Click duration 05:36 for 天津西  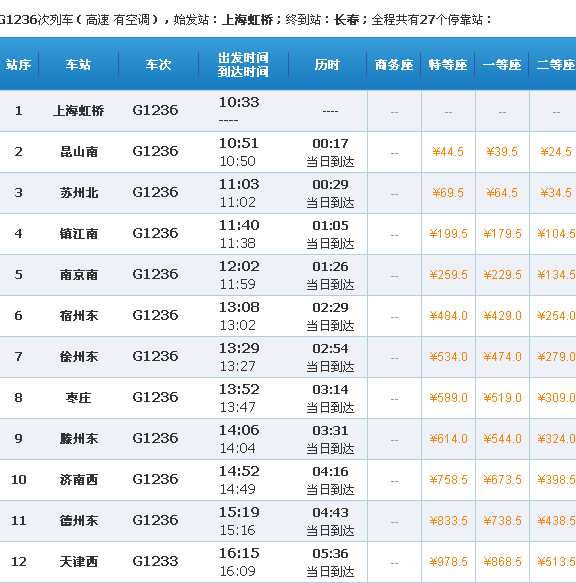coord(330,553)
